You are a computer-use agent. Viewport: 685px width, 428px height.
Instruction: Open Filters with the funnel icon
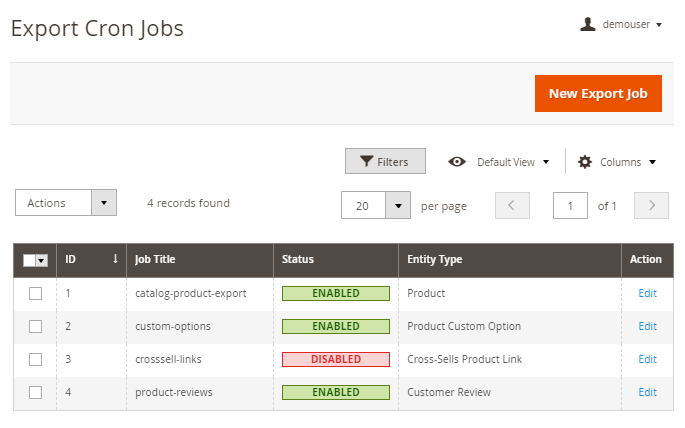click(367, 162)
